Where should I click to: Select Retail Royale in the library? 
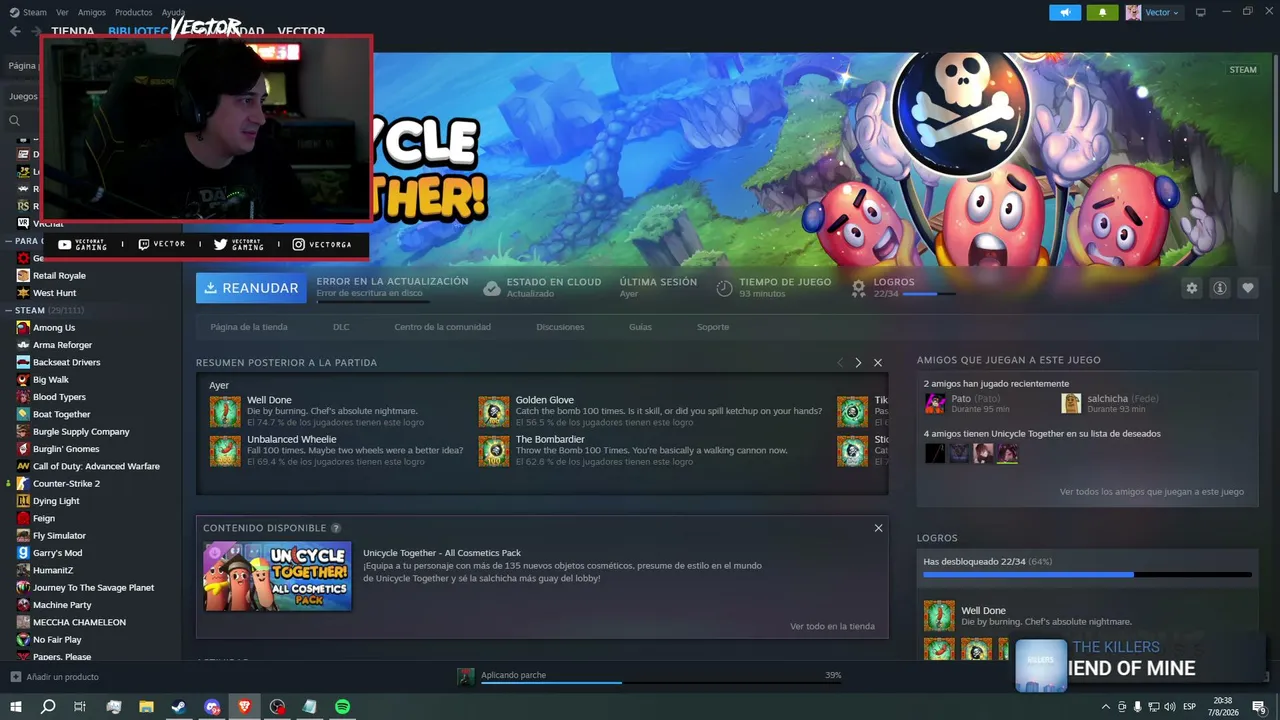click(59, 276)
